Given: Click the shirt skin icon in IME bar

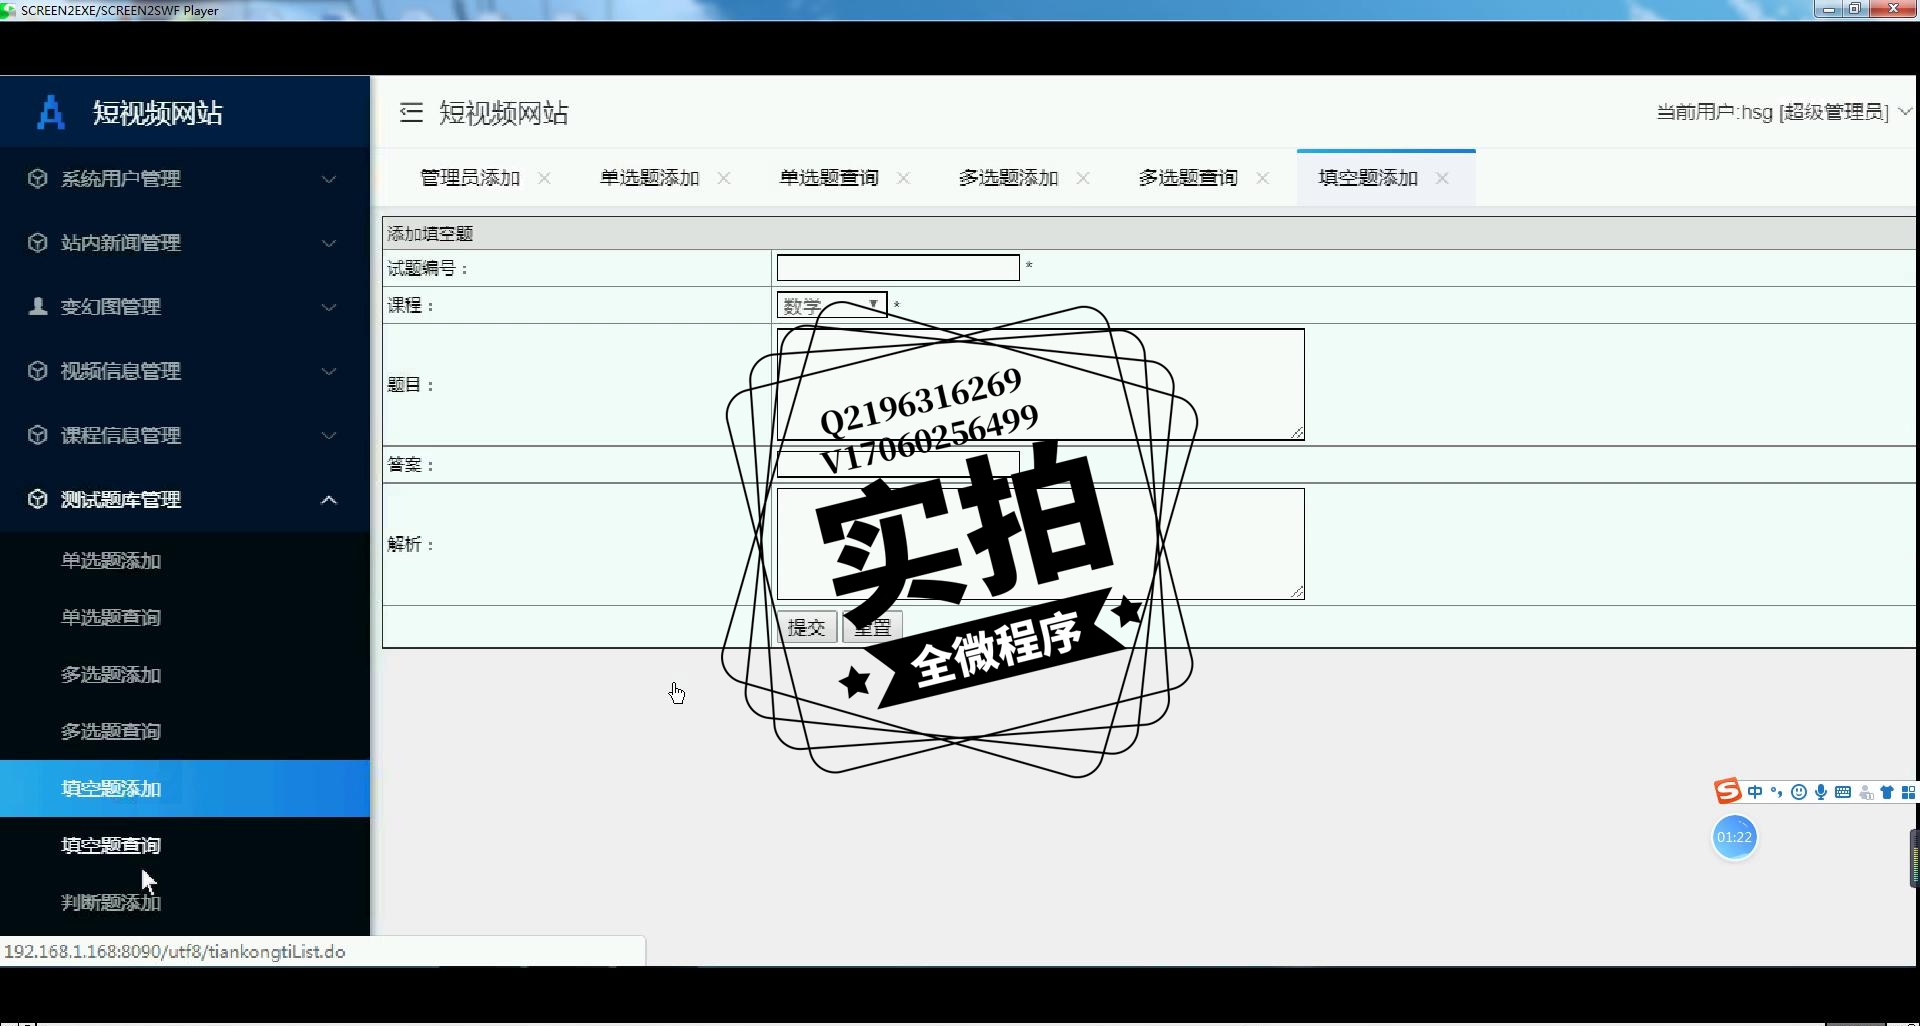Looking at the screenshot, I should pos(1887,792).
